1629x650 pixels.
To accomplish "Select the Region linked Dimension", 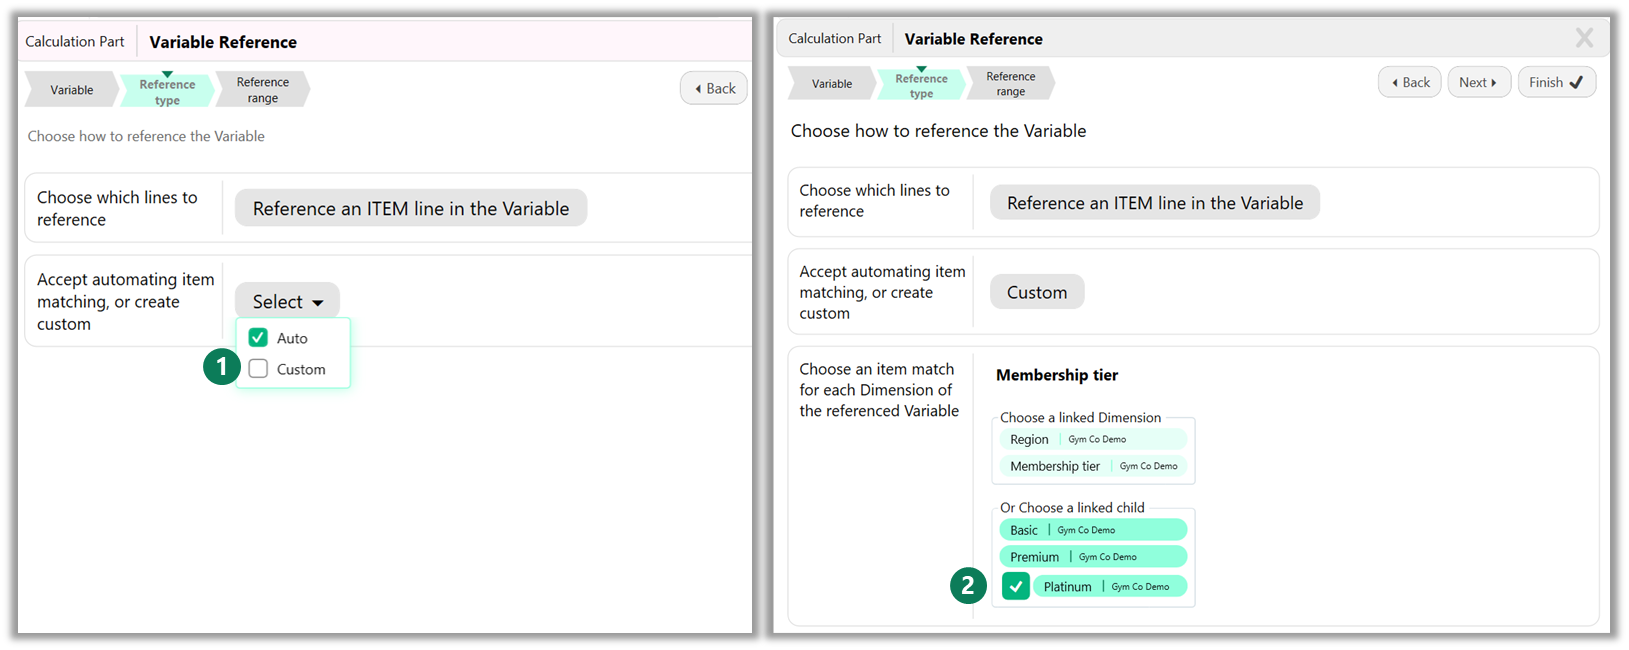I will click(x=1093, y=439).
